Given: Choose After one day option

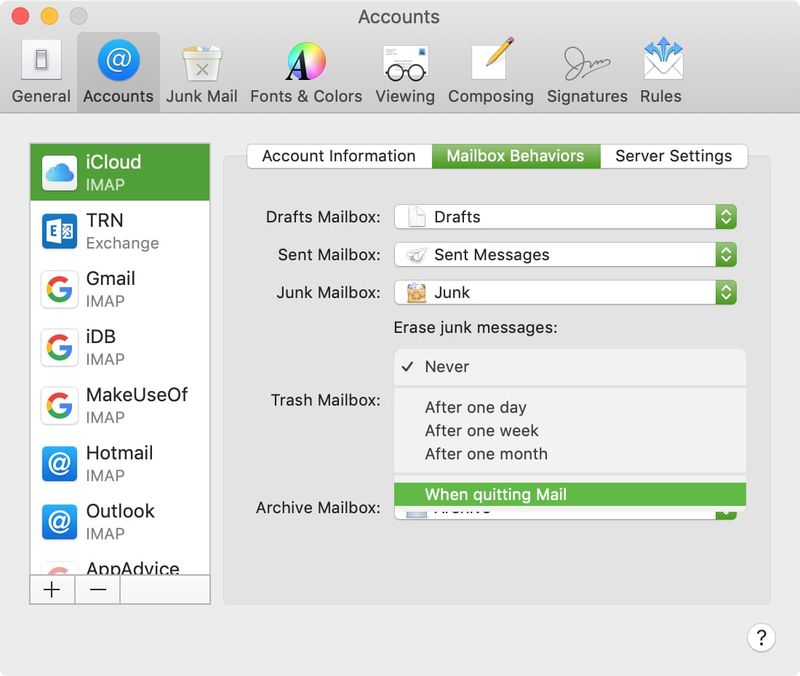Looking at the screenshot, I should 570,408.
